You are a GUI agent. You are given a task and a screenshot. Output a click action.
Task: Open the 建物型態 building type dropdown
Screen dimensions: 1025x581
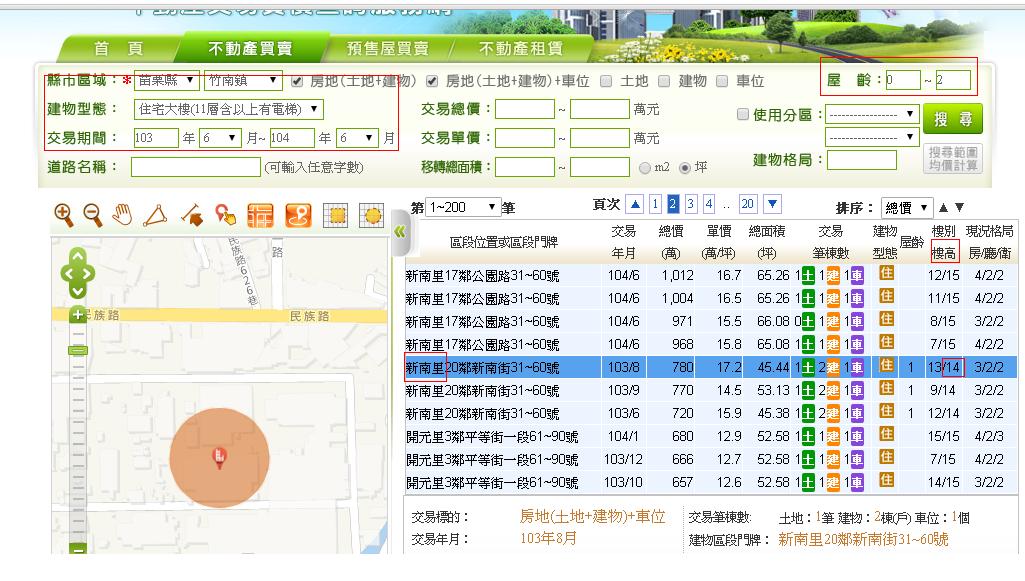pyautogui.click(x=228, y=109)
